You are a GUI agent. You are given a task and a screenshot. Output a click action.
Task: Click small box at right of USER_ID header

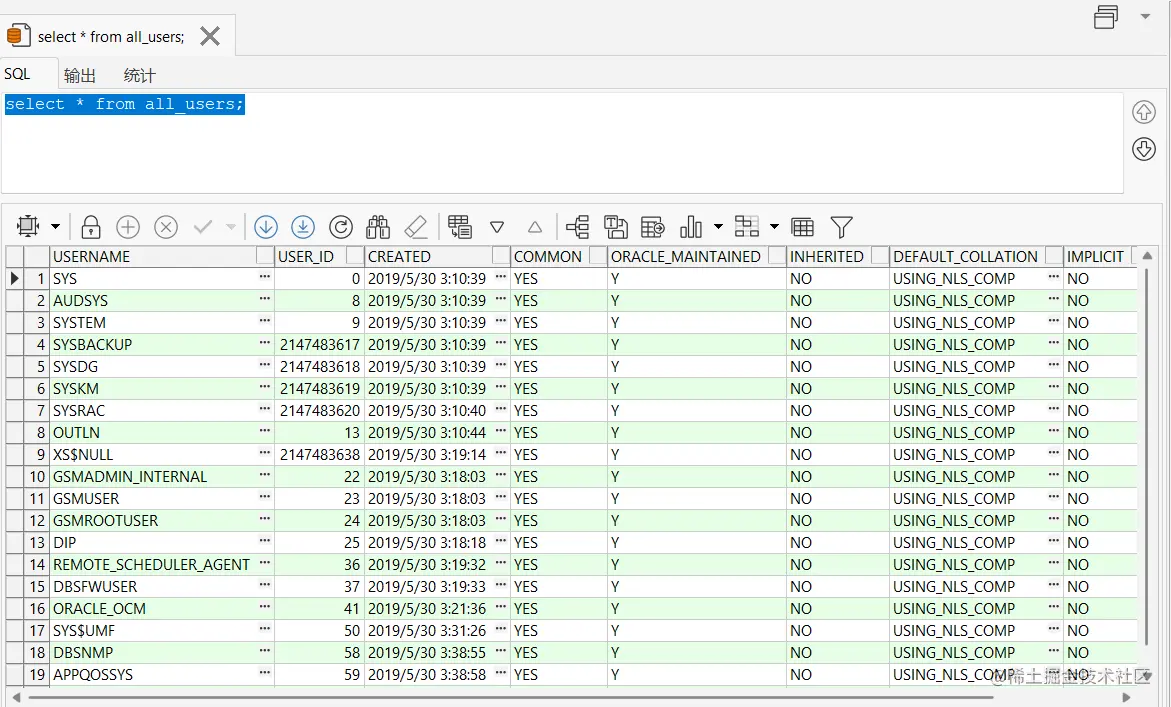[x=355, y=255]
